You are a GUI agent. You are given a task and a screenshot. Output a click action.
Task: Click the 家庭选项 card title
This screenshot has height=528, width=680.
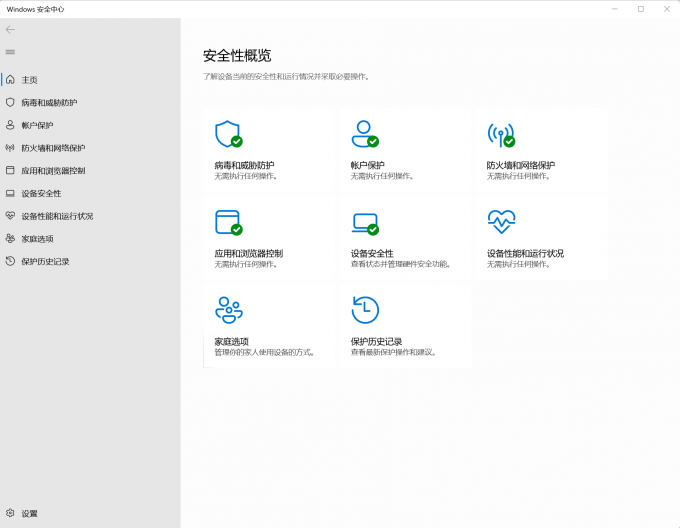[232, 342]
